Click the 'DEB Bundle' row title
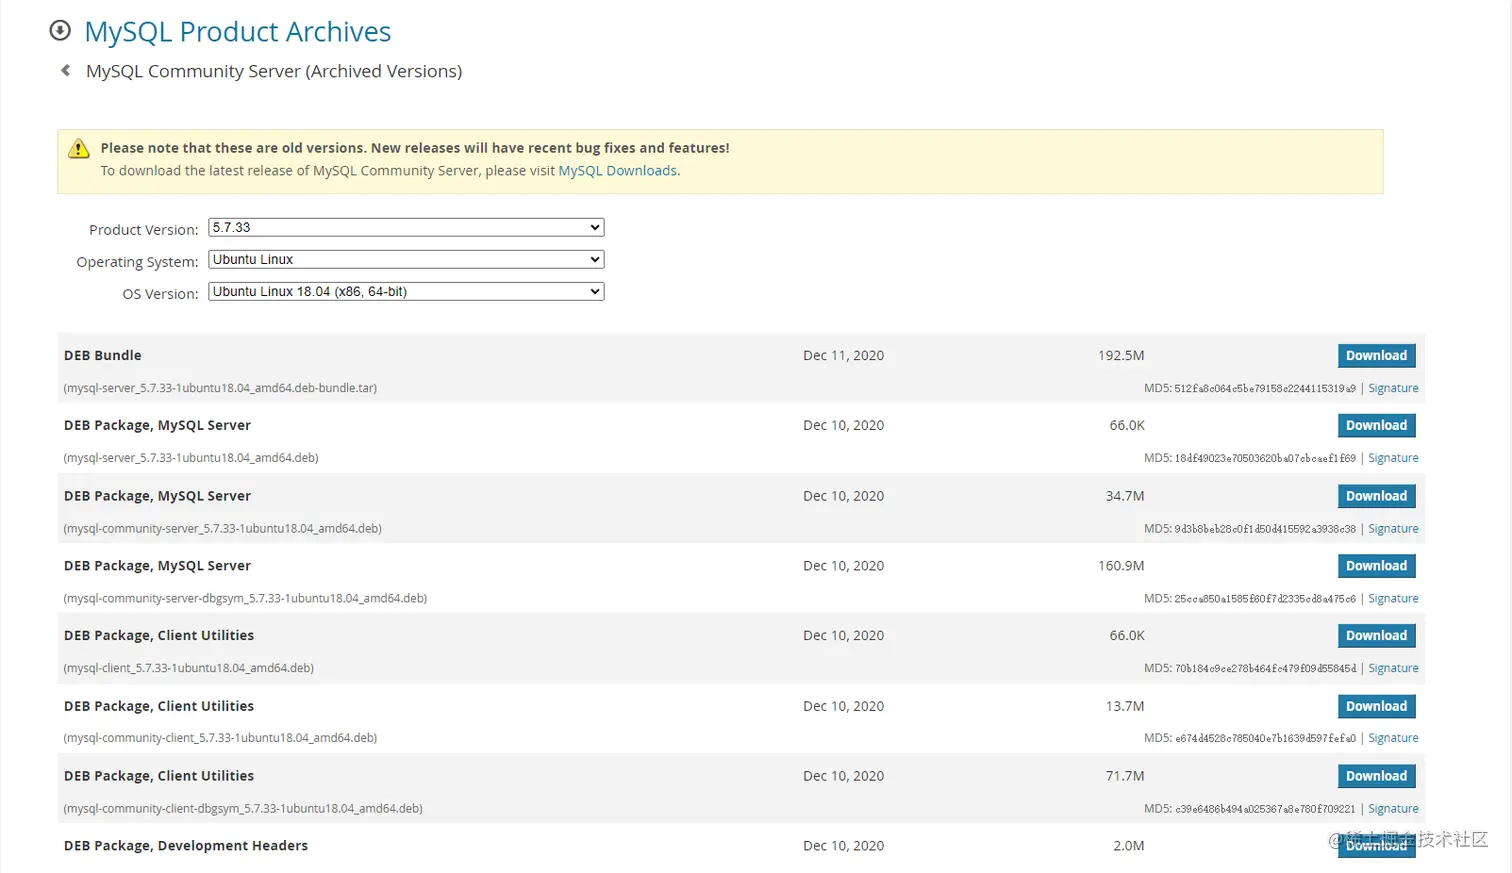Viewport: 1512px width, 873px height. pyautogui.click(x=103, y=355)
